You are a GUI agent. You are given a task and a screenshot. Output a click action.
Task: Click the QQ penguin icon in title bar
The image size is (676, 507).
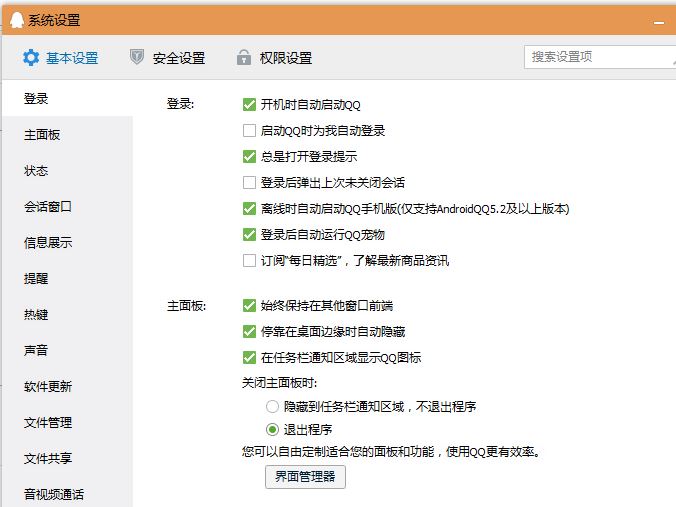17,20
